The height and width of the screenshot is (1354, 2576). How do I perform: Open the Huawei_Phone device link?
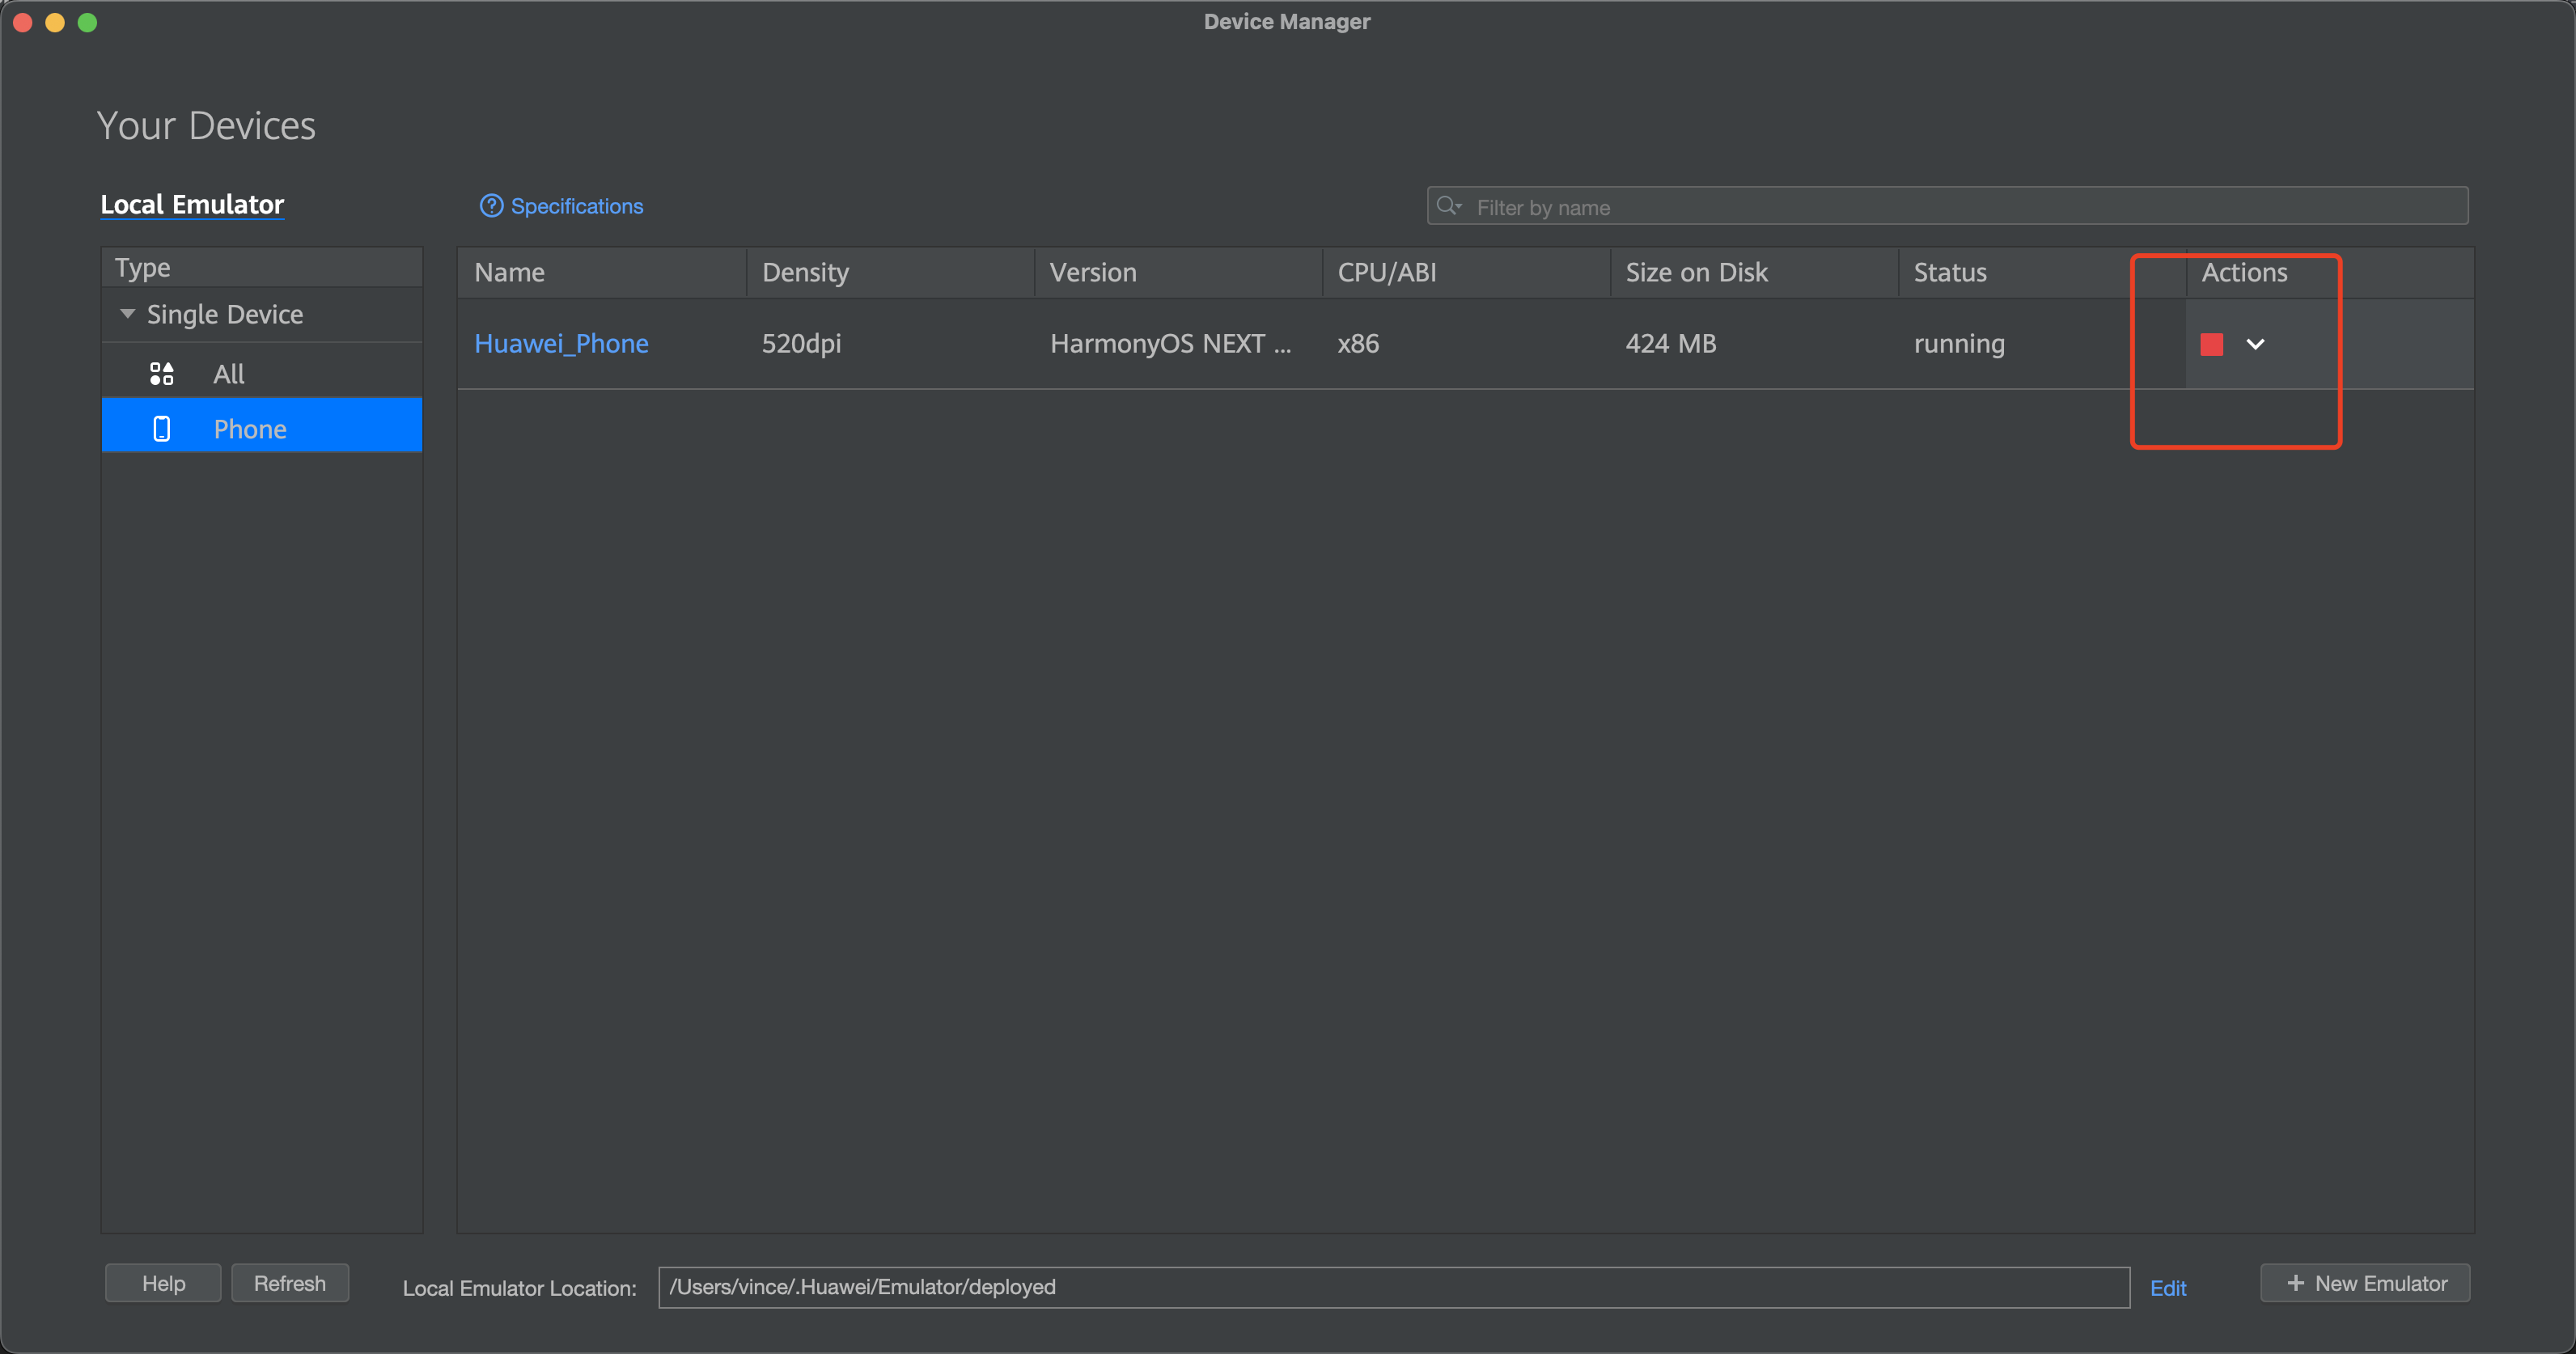561,344
